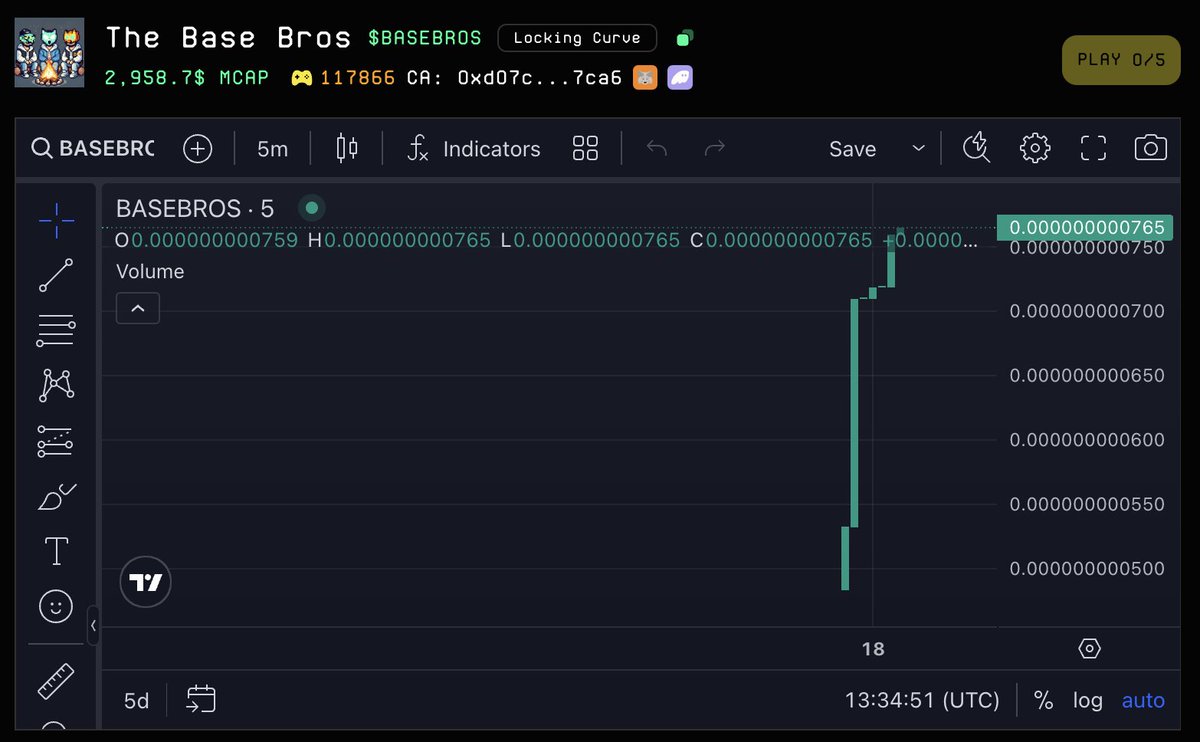1200x742 pixels.
Task: Open the 5m timeframe selector
Action: coord(272,149)
